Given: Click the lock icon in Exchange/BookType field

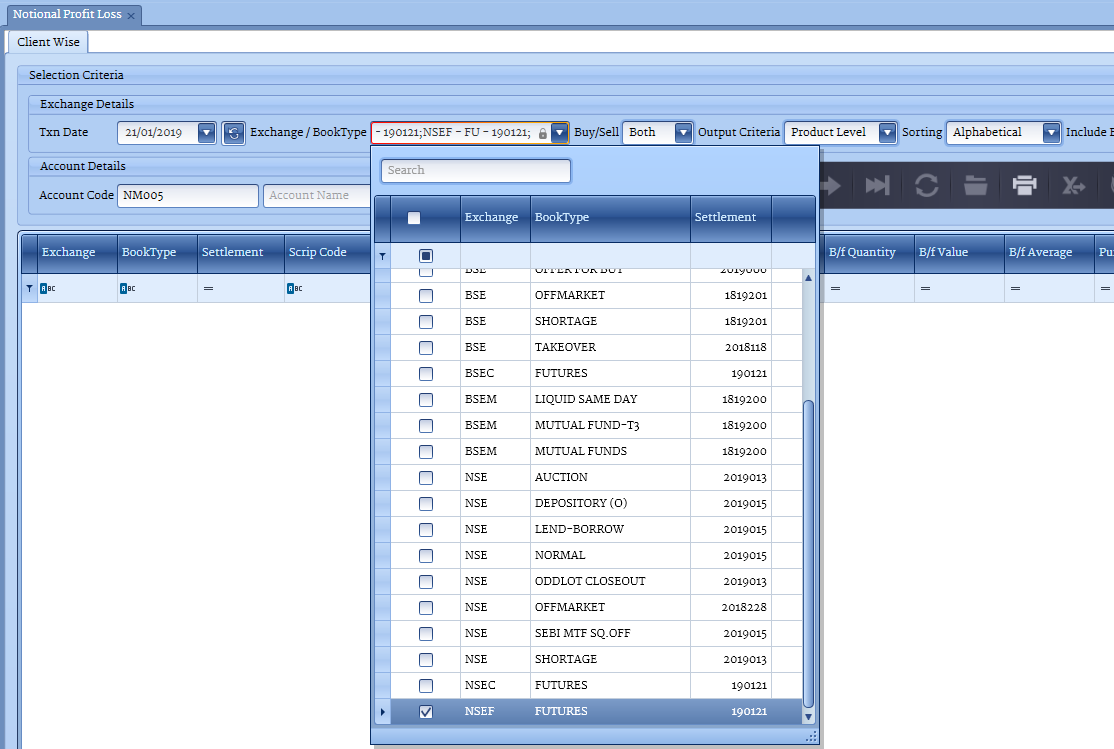Looking at the screenshot, I should pos(542,133).
